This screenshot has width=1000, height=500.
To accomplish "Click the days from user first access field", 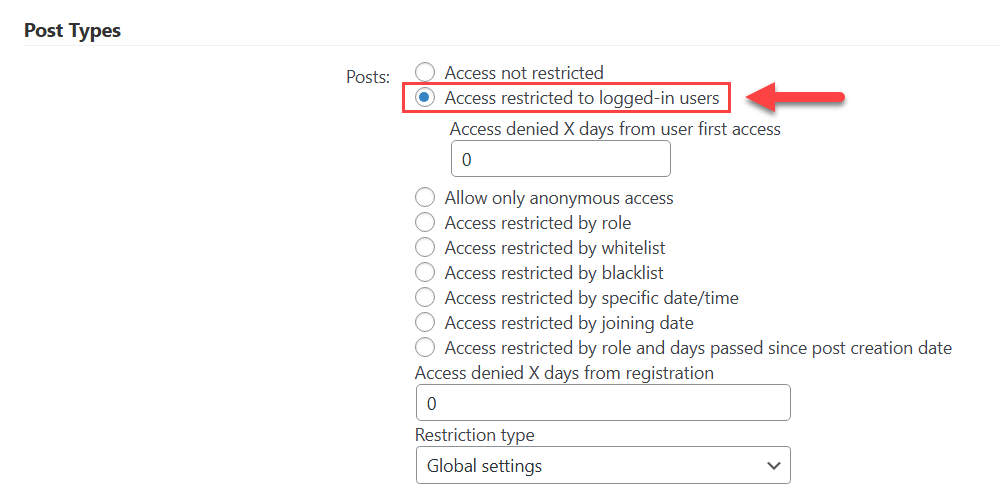I will 561,159.
